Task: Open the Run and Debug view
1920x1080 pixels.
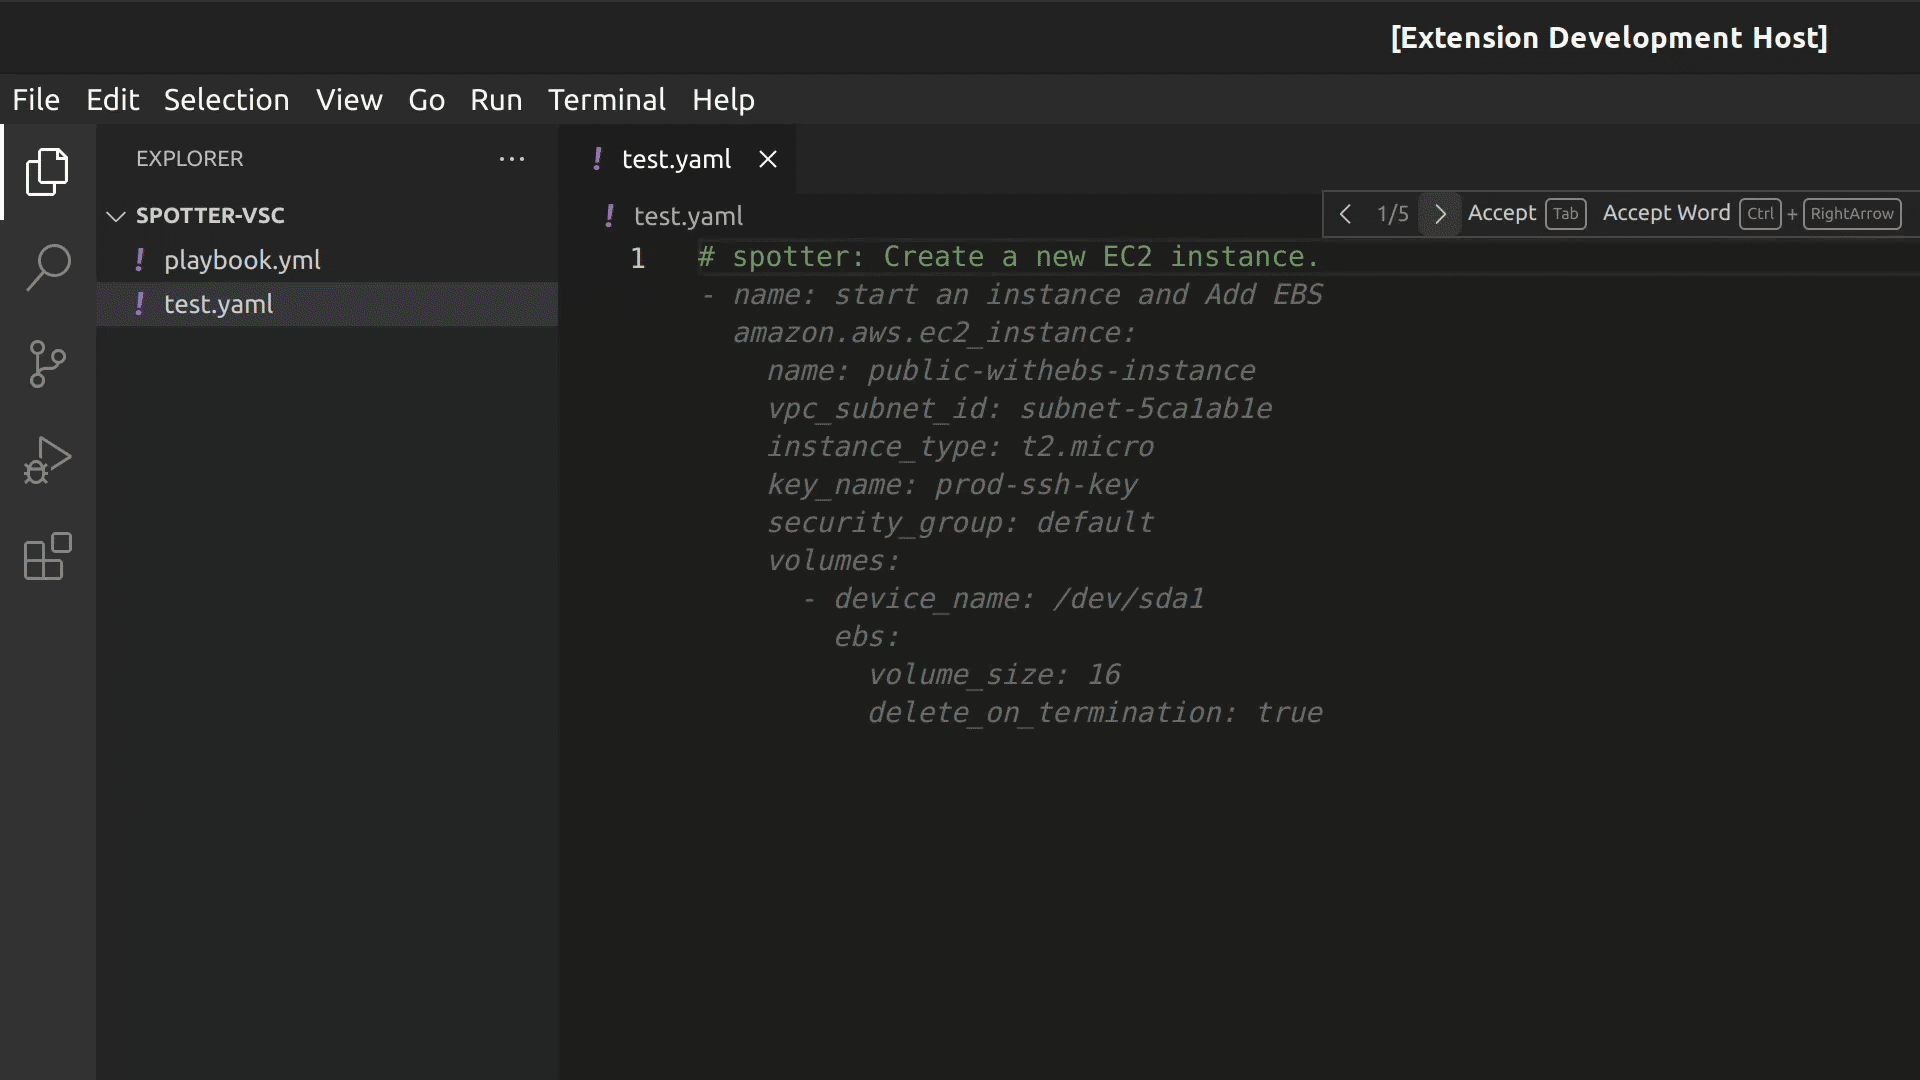Action: pos(47,460)
